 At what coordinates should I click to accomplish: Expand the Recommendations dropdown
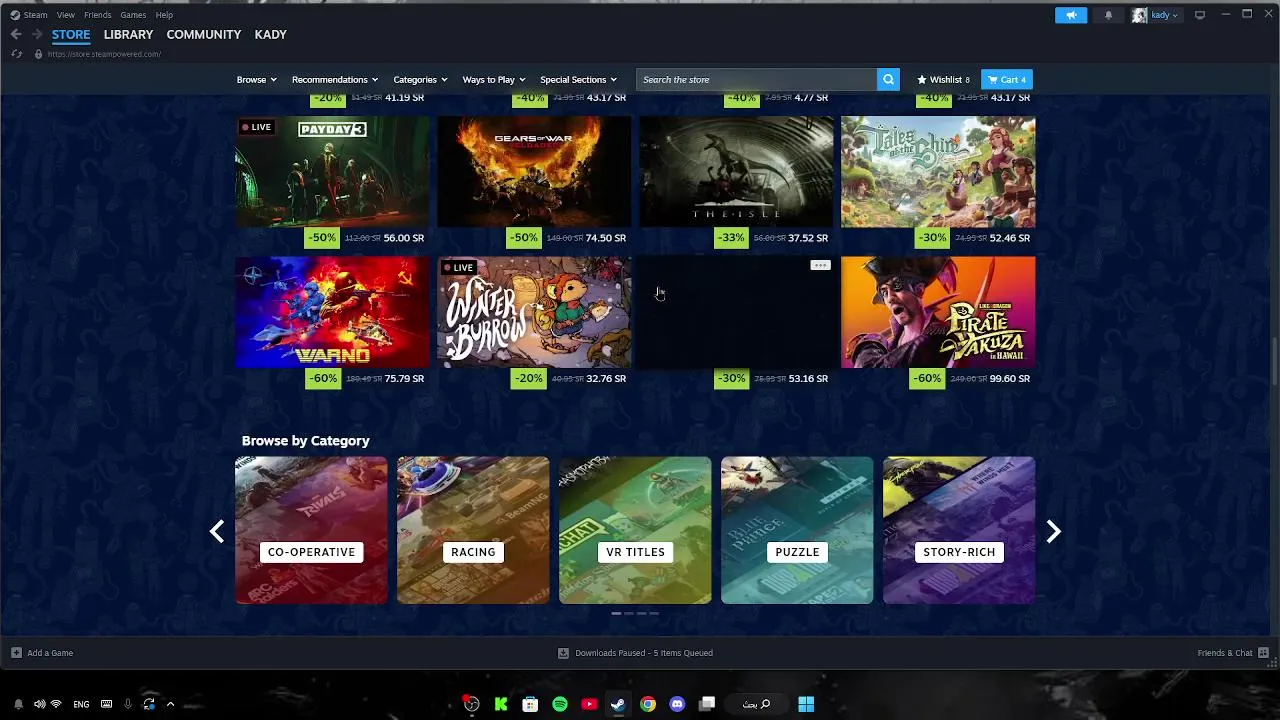click(335, 80)
